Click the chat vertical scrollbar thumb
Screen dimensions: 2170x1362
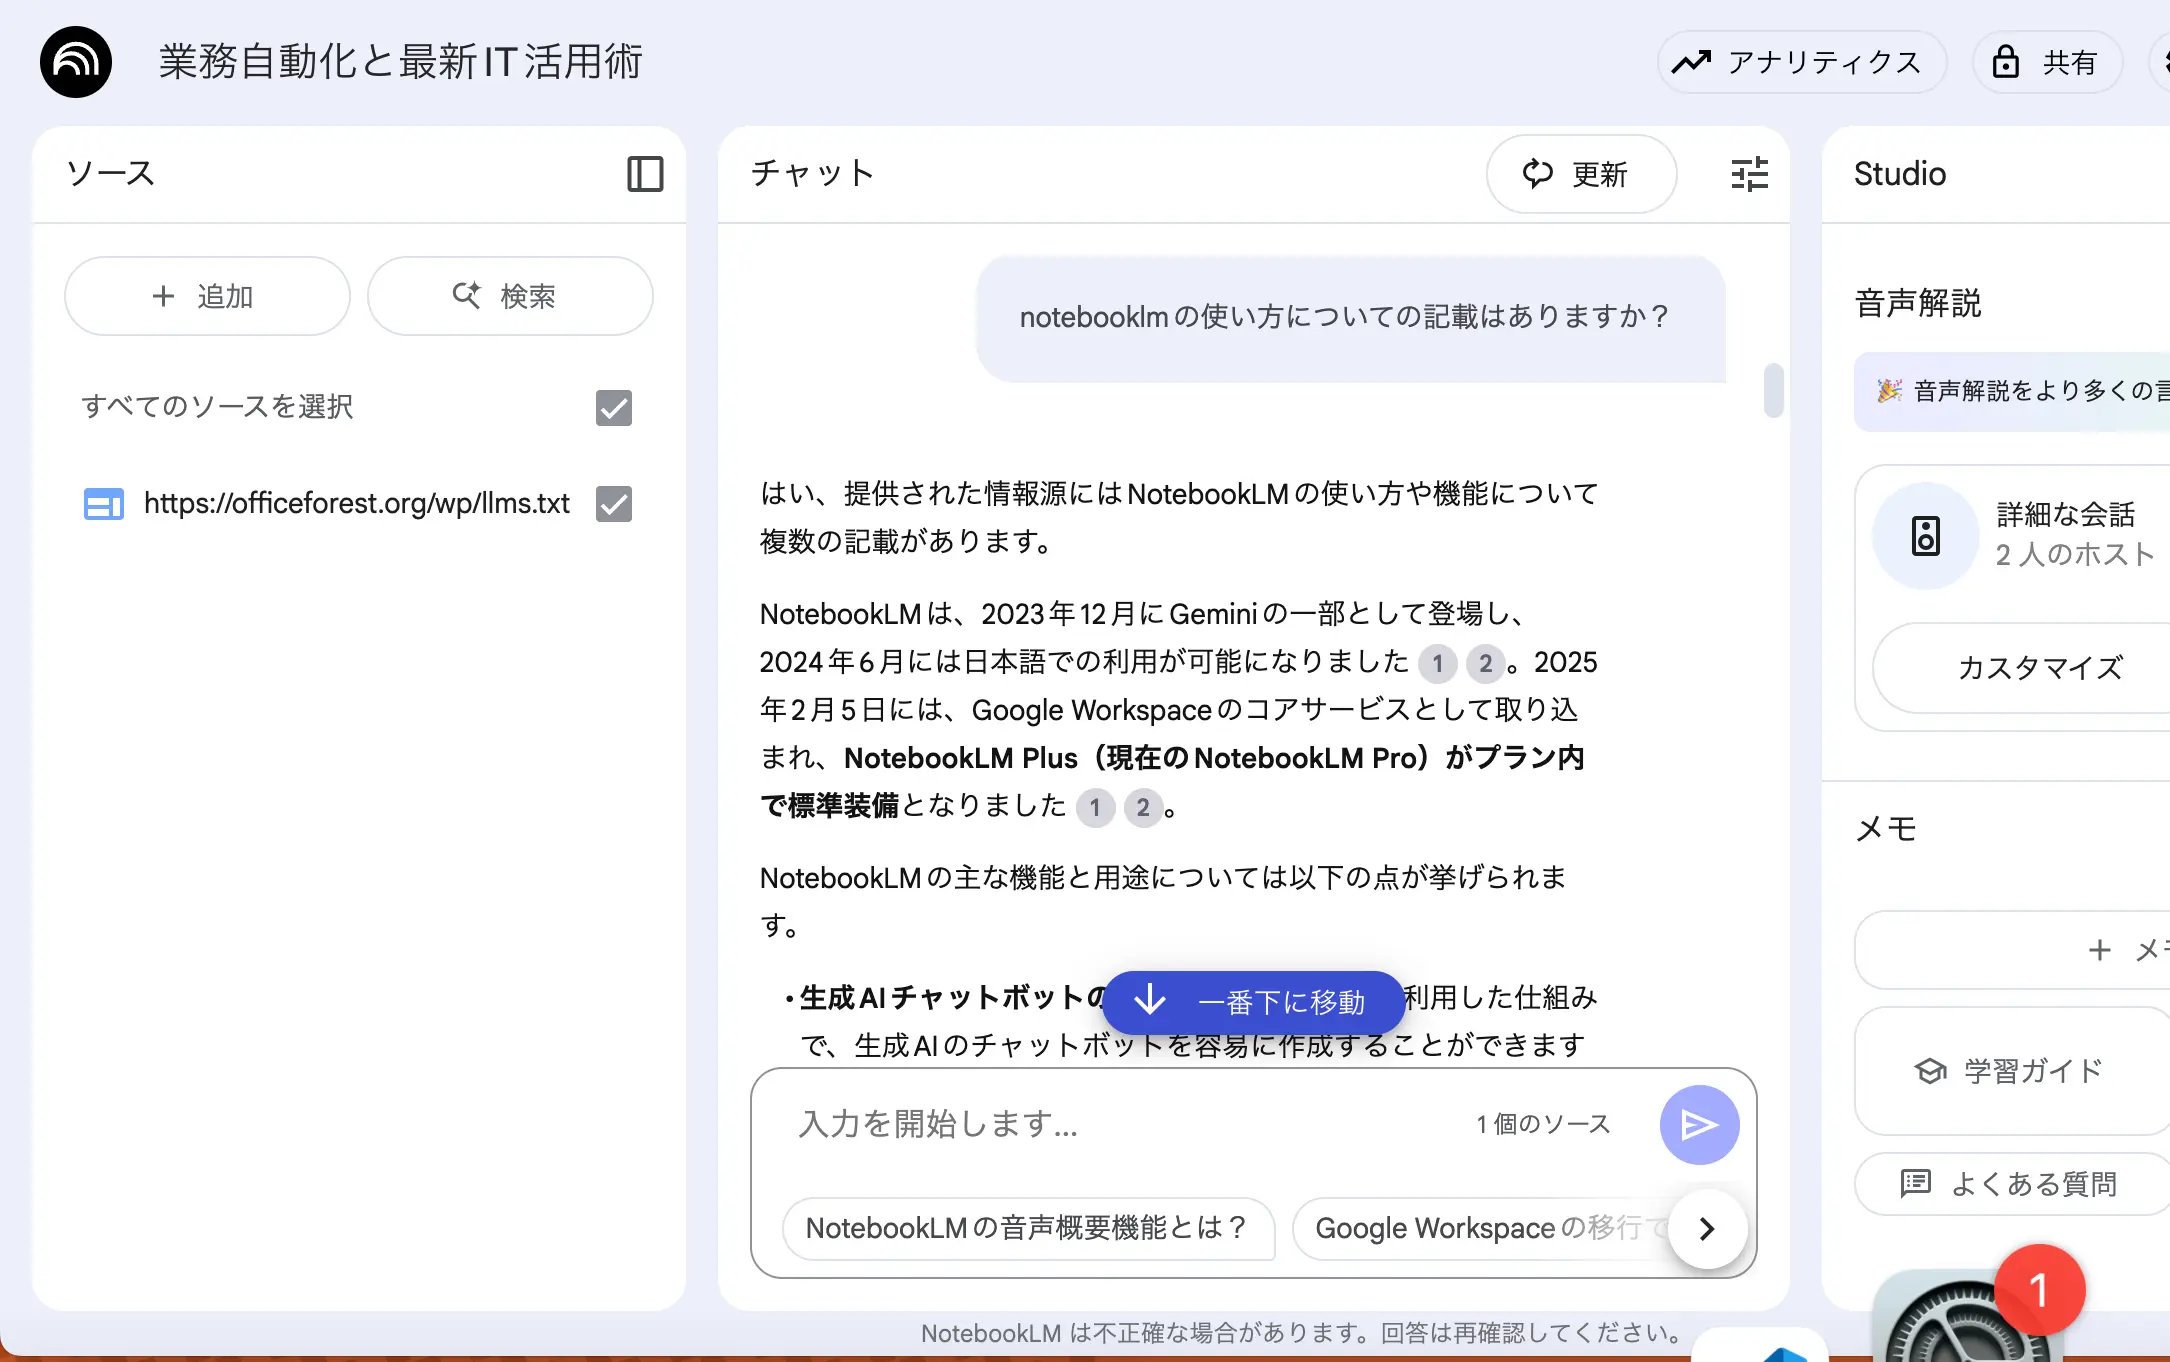(1774, 390)
